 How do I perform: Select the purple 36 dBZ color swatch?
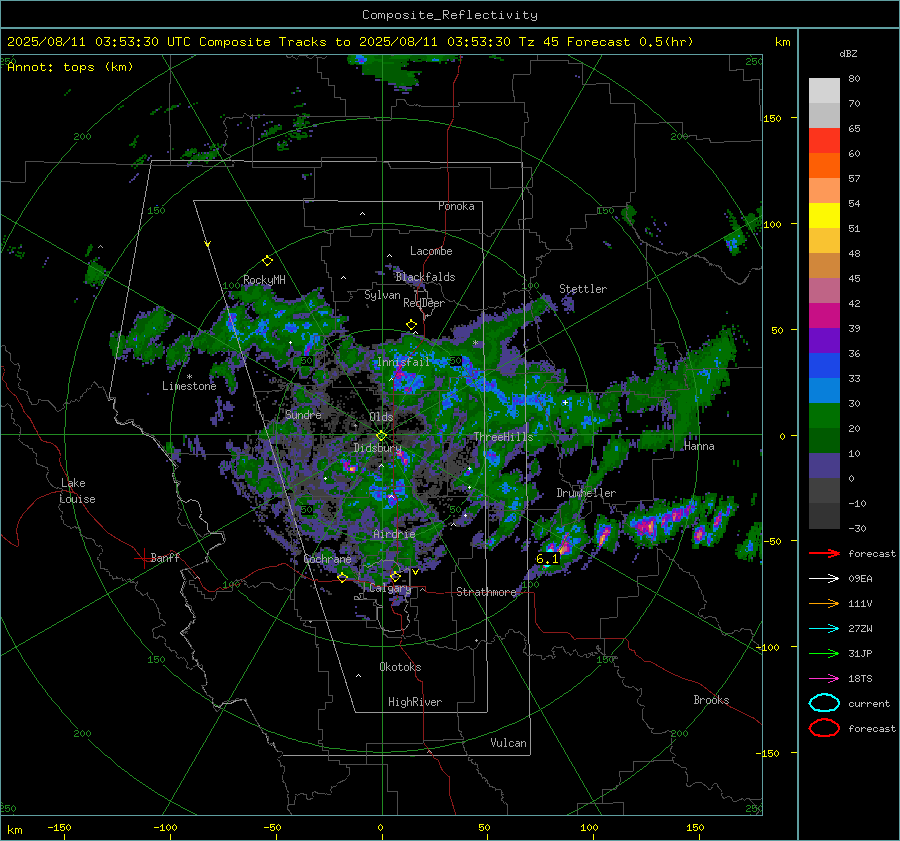[824, 341]
